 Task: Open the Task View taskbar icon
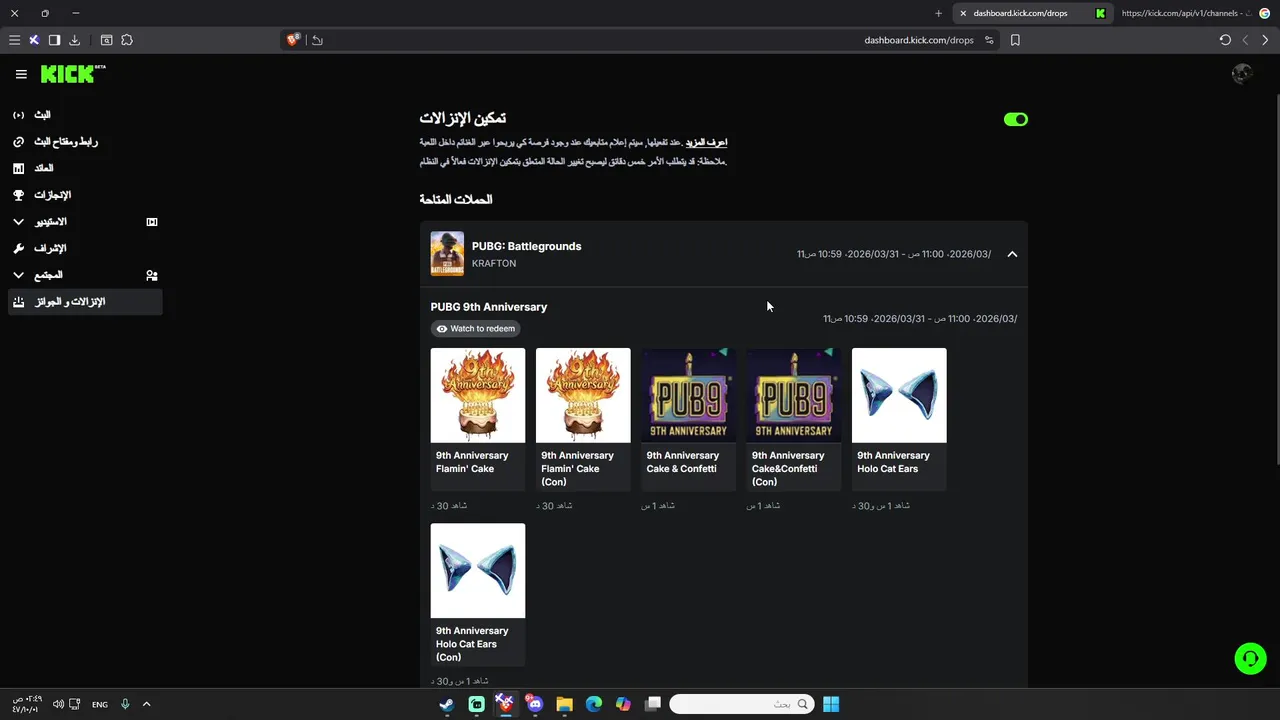[653, 704]
